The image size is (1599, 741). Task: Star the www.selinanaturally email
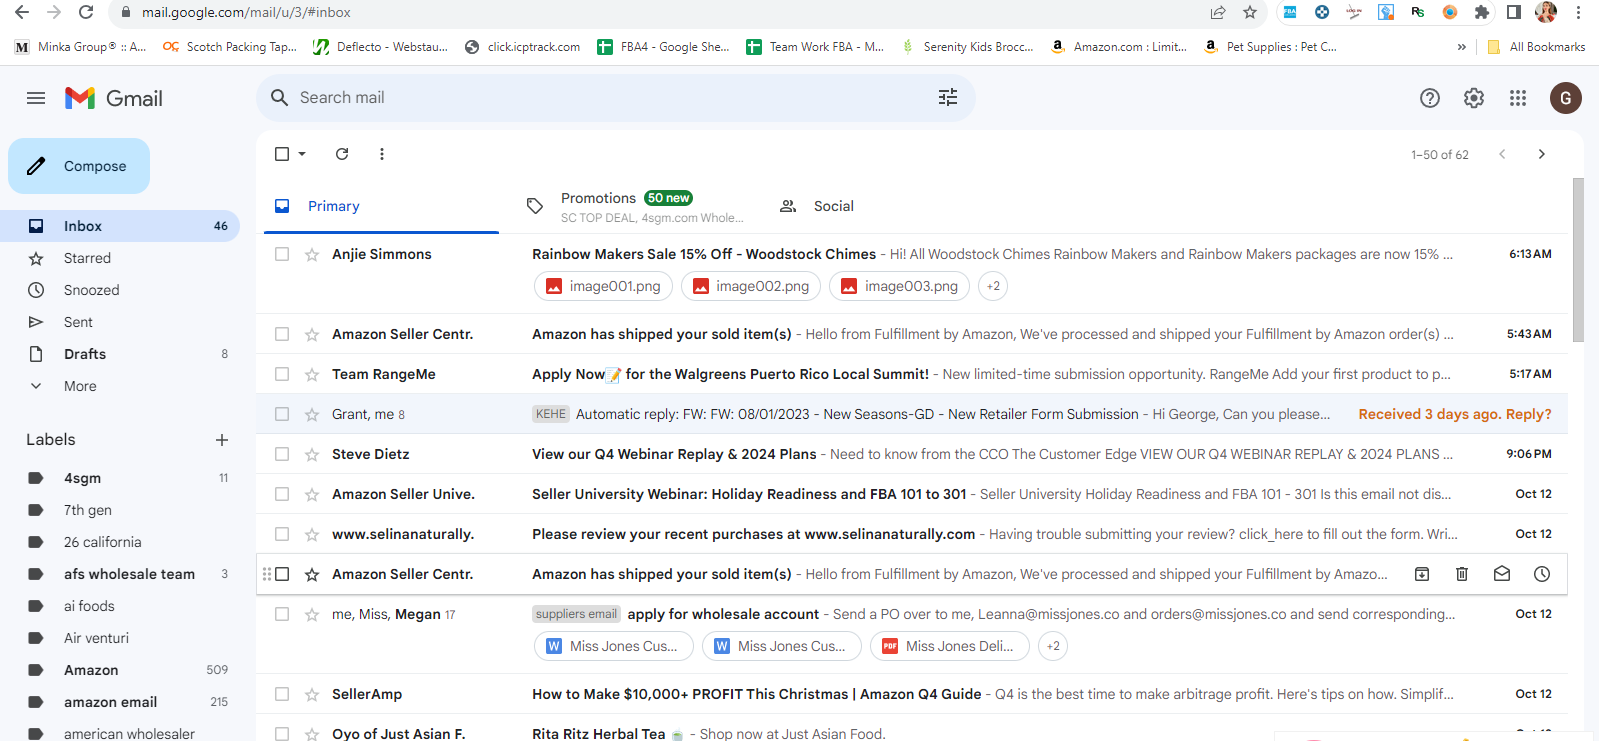pyautogui.click(x=312, y=534)
